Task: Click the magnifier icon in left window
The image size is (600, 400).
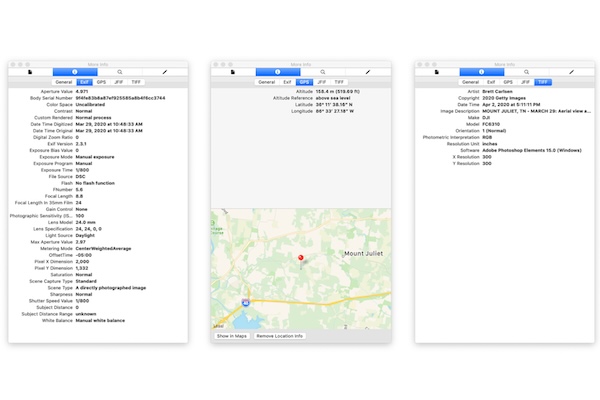Action: pos(120,72)
